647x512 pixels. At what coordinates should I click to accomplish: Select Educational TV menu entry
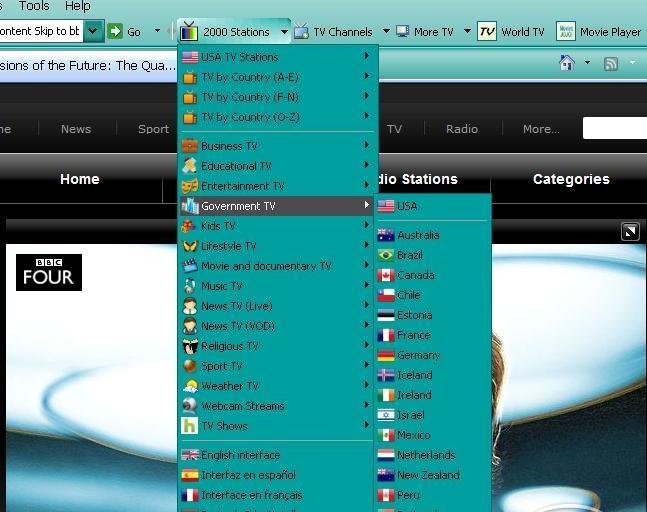pyautogui.click(x=276, y=166)
